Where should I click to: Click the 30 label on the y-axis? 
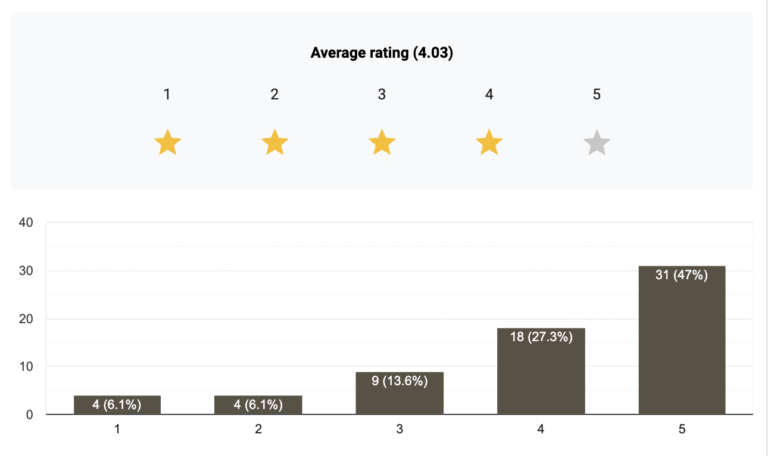tap(27, 270)
